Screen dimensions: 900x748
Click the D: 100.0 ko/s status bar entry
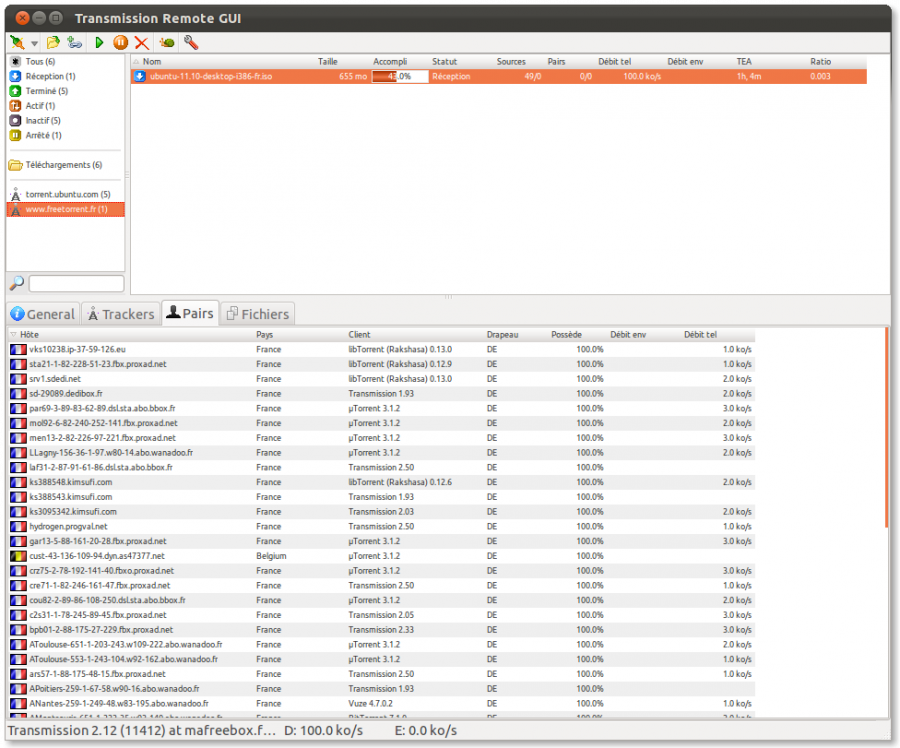(x=324, y=730)
